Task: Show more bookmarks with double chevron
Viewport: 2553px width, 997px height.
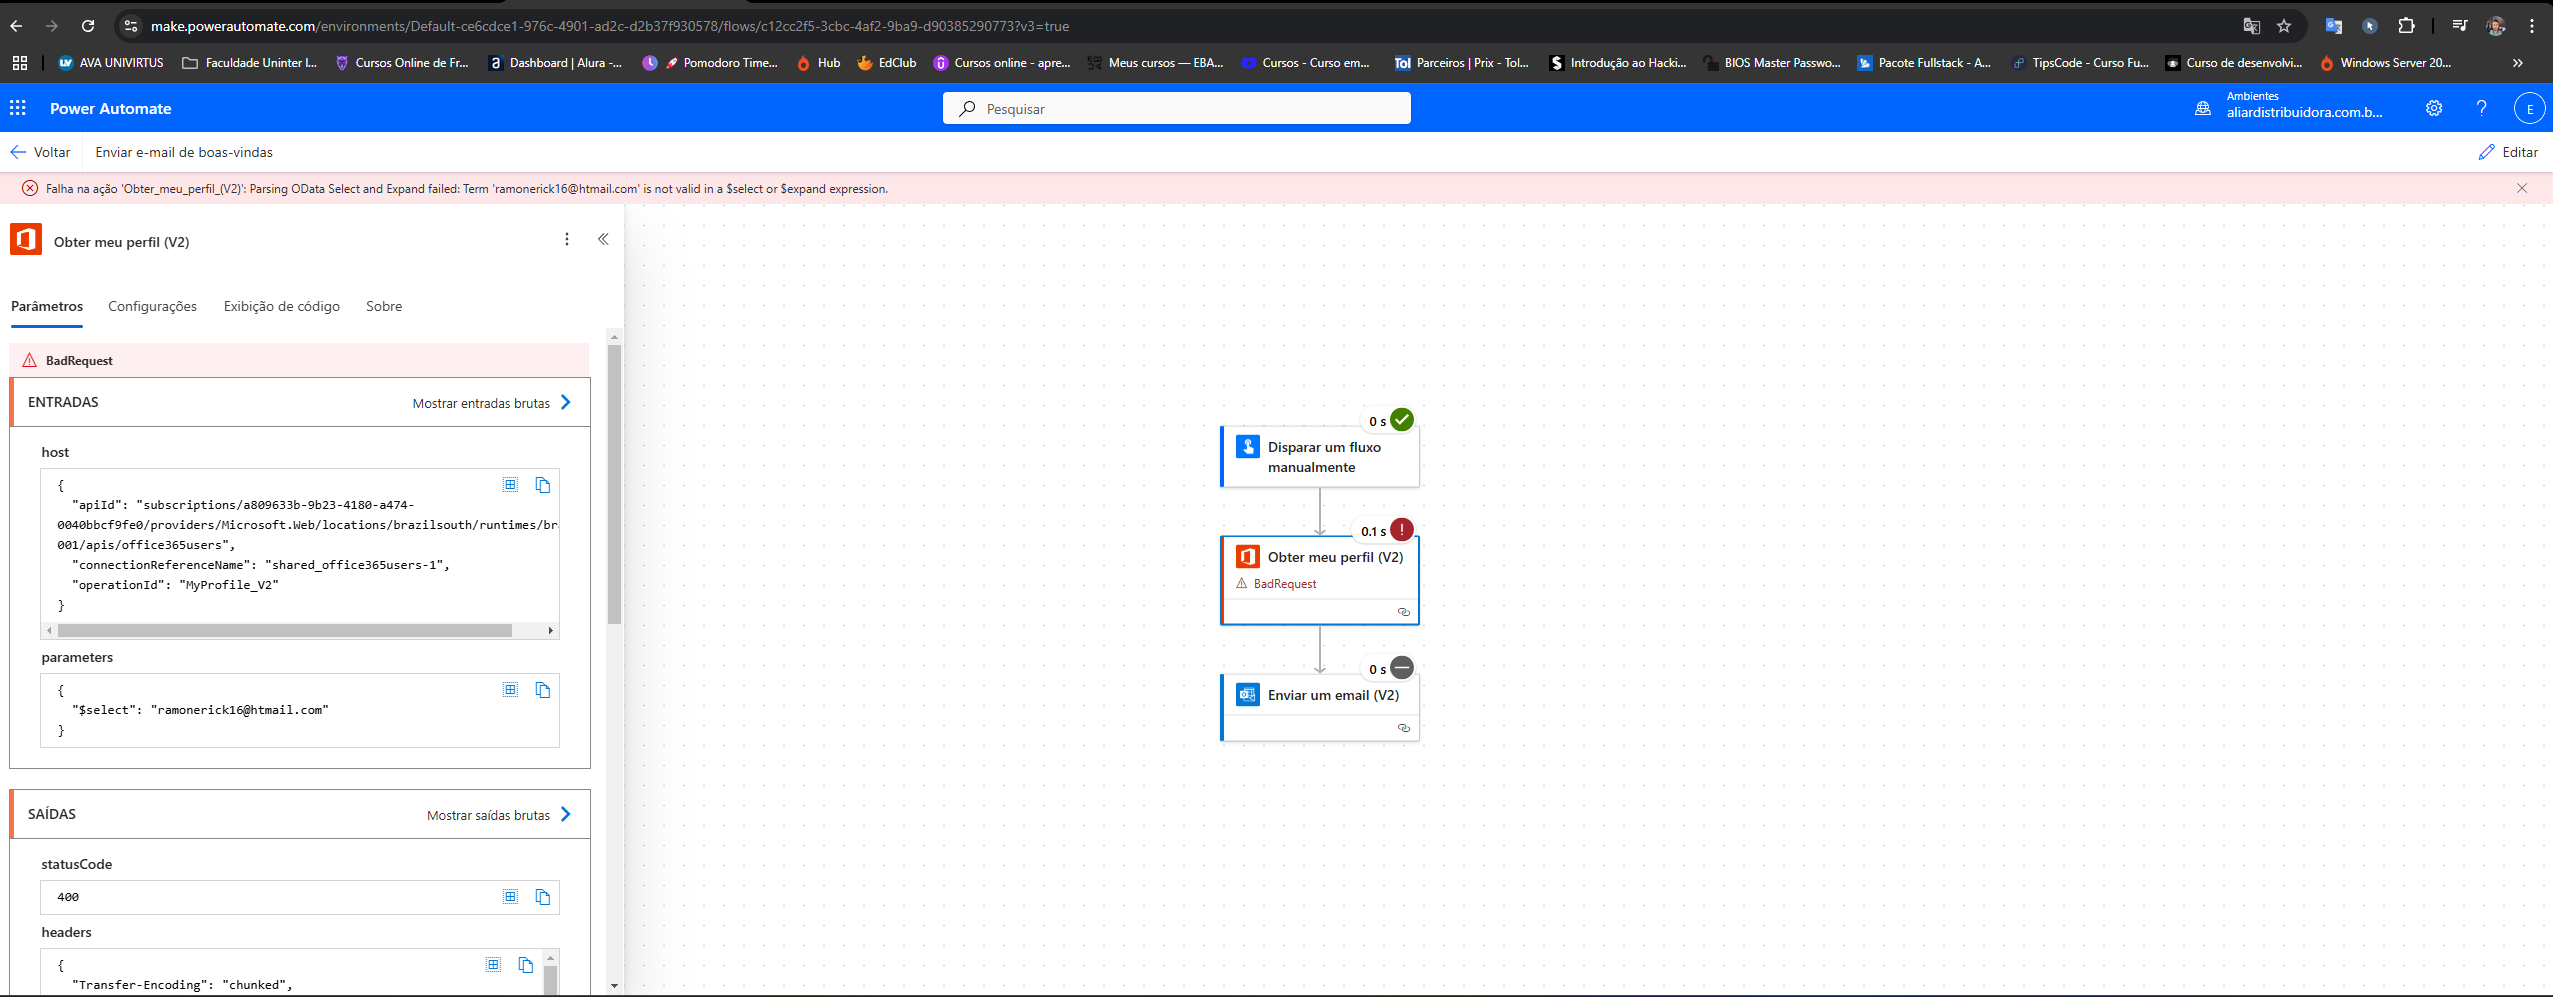Action: (x=2517, y=62)
